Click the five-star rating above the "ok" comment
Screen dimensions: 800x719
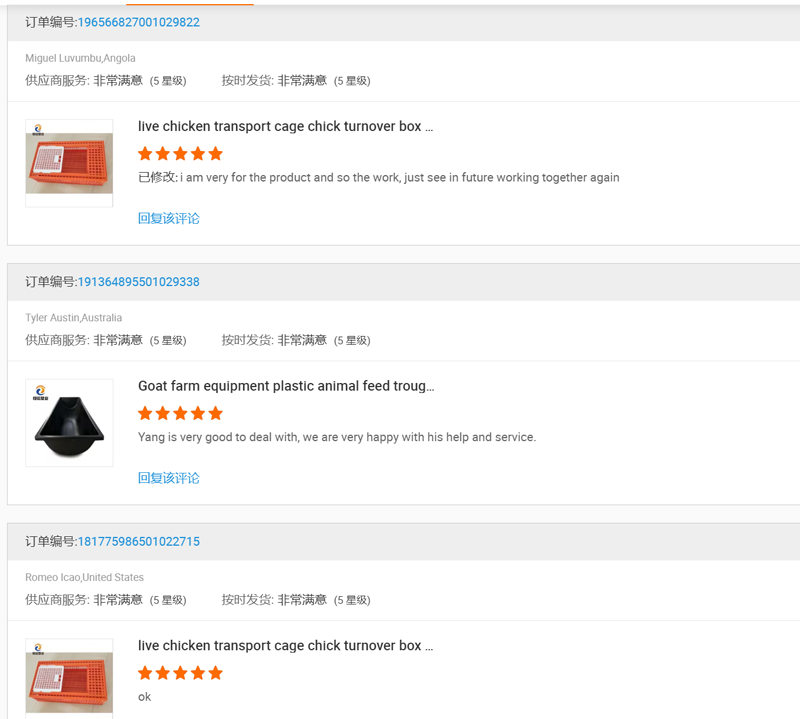tap(180, 673)
